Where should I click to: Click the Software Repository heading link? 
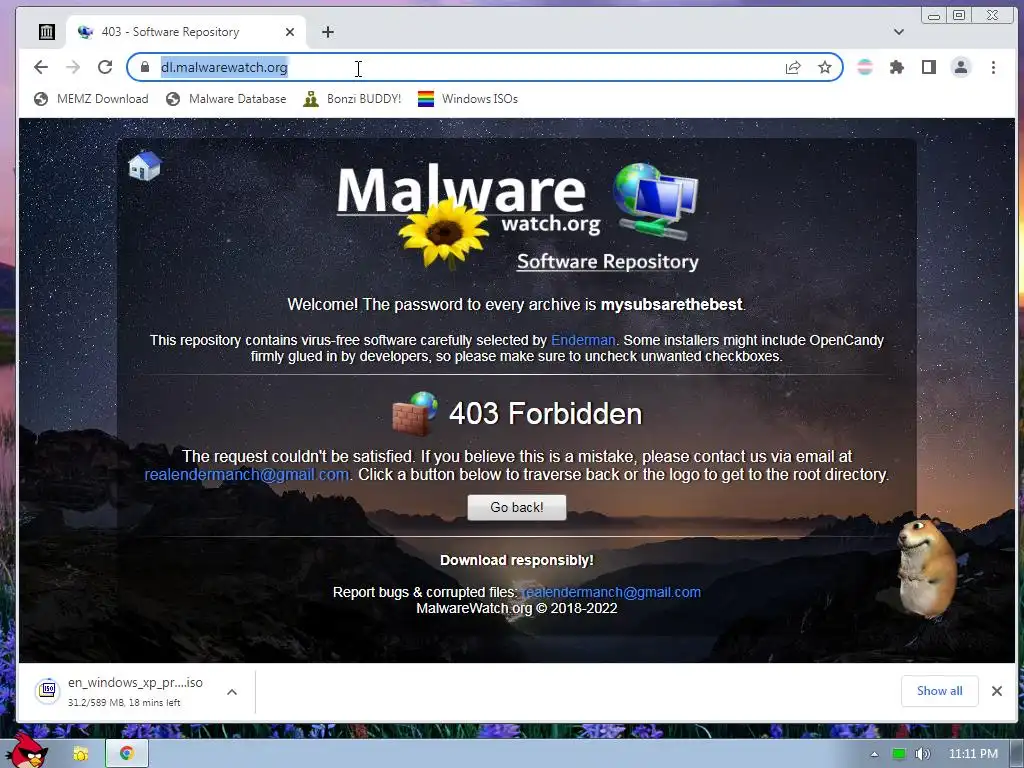pos(607,262)
